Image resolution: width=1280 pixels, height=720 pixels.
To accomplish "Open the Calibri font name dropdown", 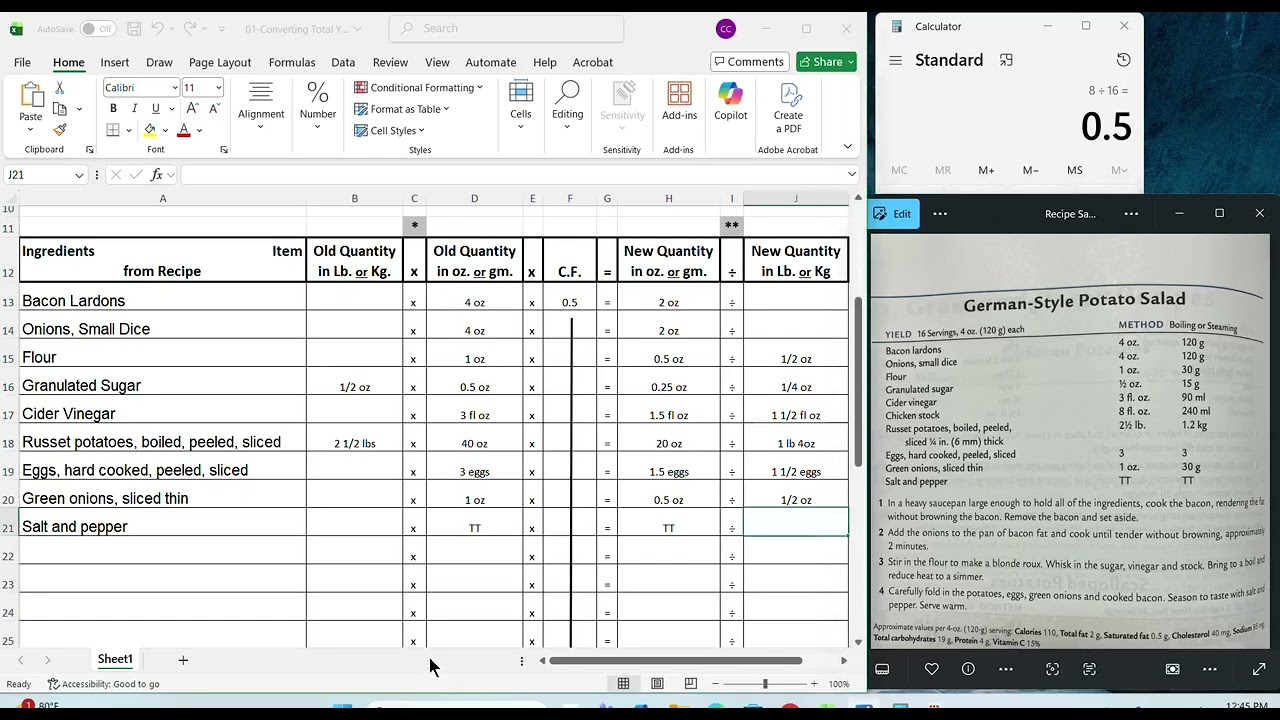I will pos(174,88).
